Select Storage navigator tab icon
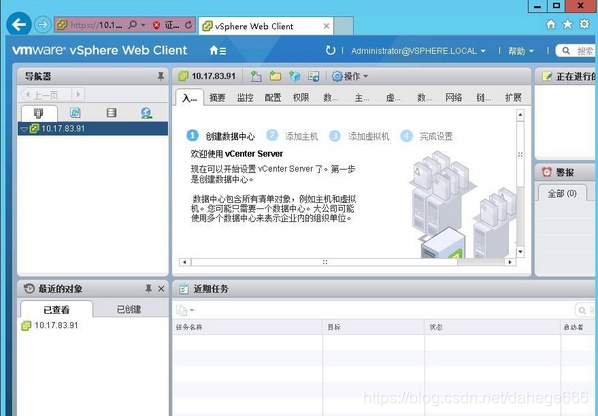Screen dimensions: 598x416 111,112
